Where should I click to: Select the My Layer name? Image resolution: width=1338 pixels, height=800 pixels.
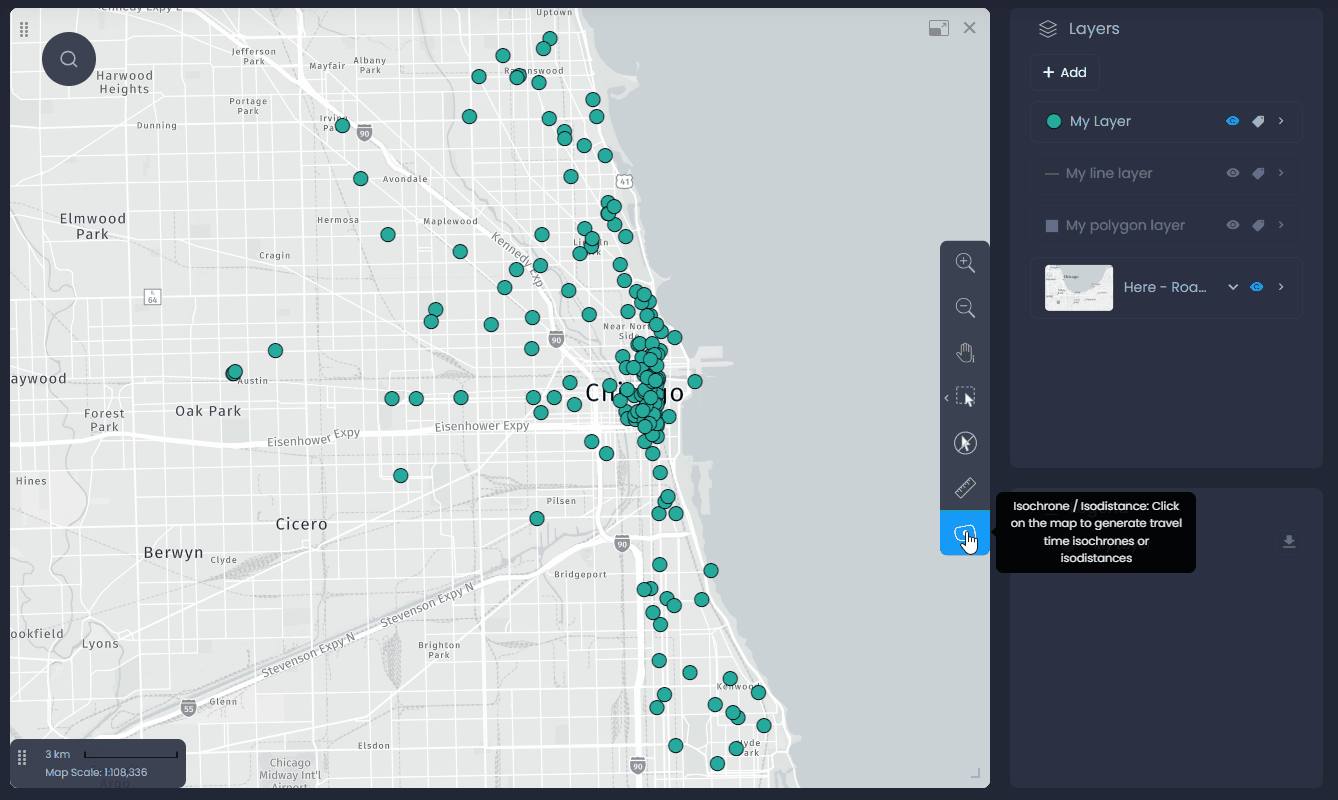[1100, 121]
